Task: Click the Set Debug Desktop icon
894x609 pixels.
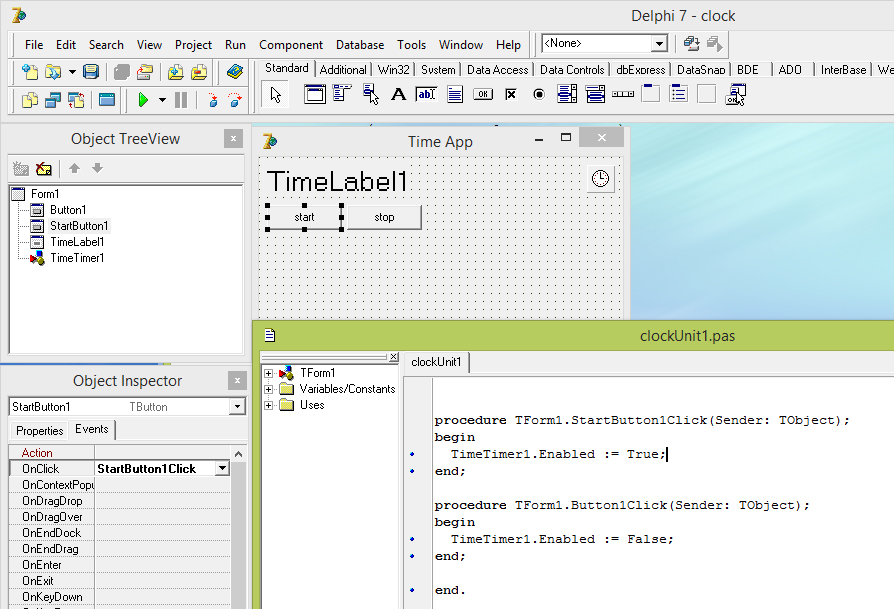Action: click(714, 43)
